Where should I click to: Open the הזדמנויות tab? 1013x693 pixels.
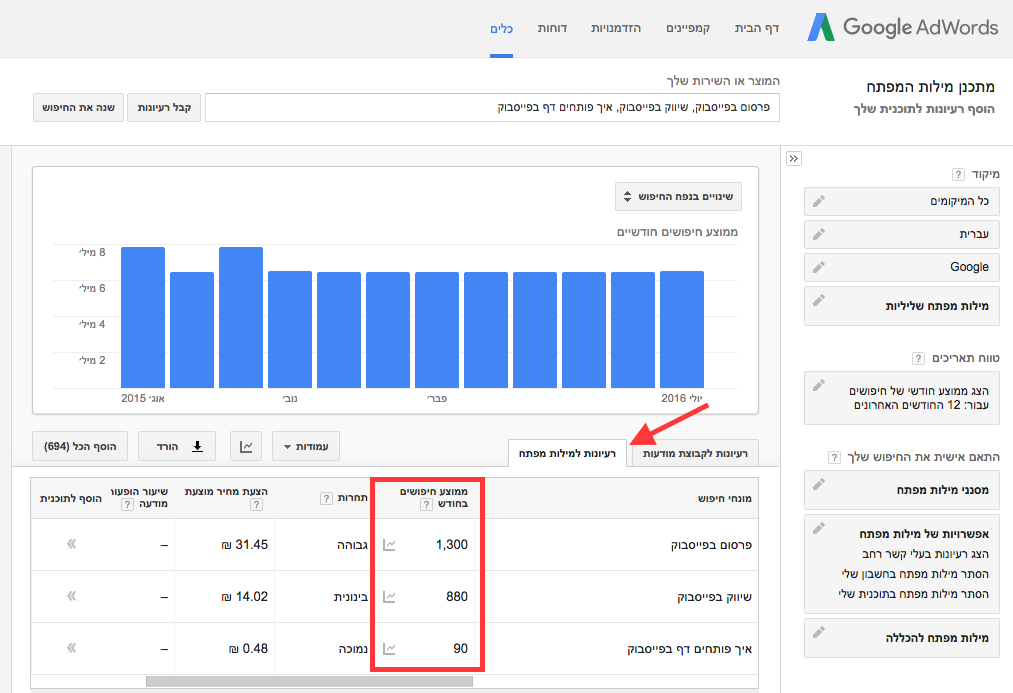(616, 28)
